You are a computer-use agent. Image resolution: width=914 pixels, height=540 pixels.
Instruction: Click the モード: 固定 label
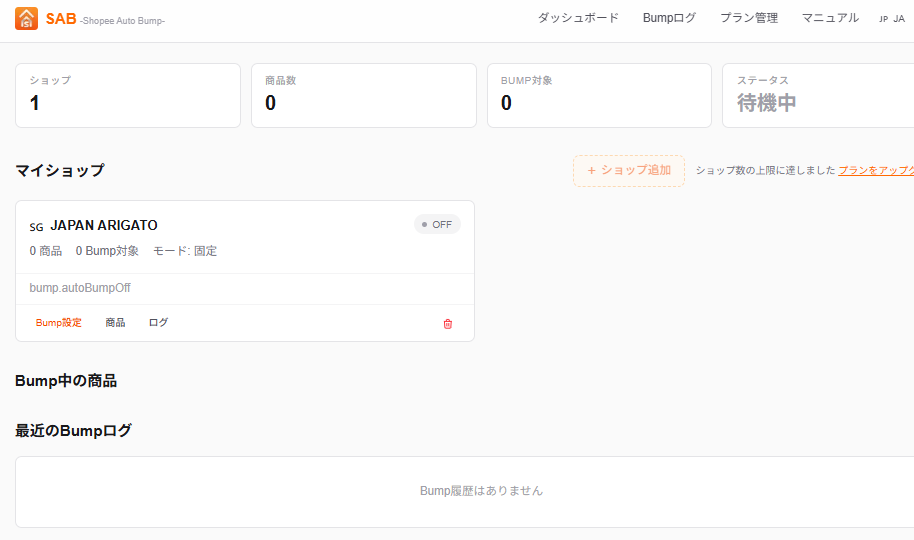185,251
